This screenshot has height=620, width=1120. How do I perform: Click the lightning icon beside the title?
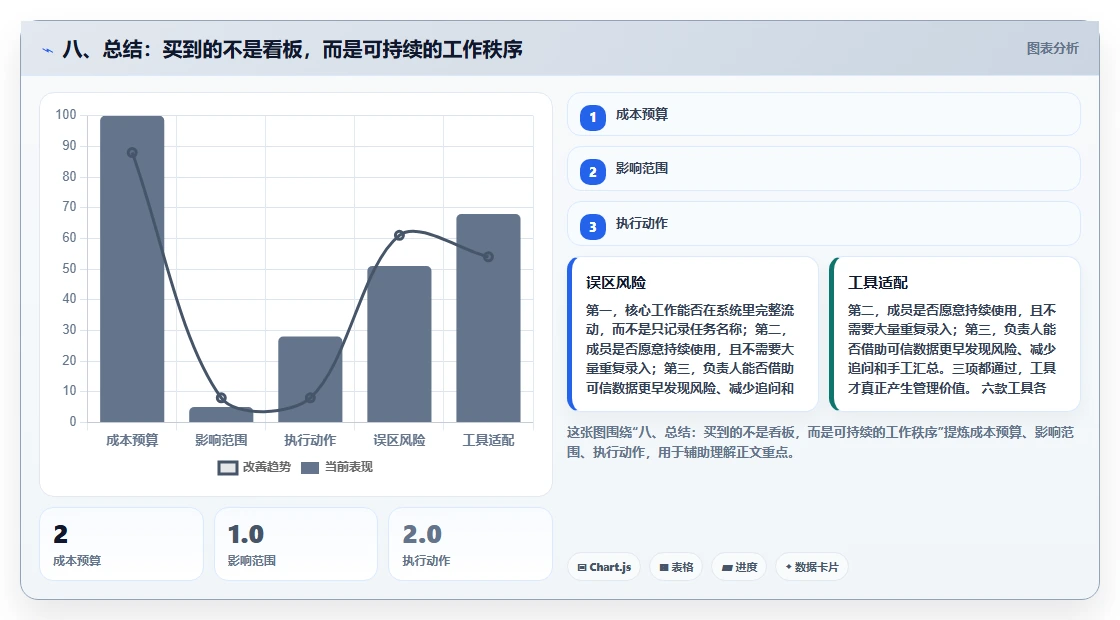point(47,50)
